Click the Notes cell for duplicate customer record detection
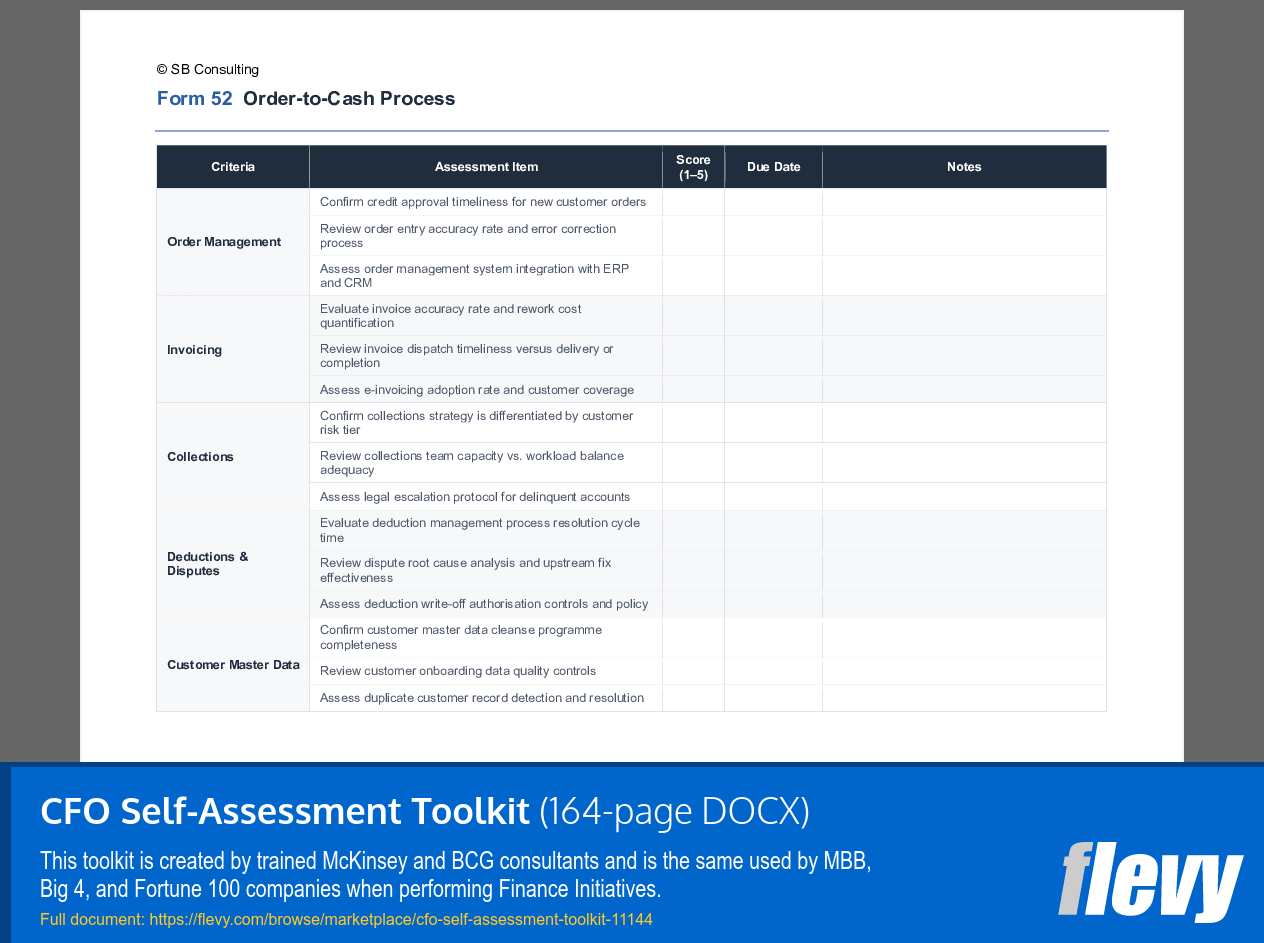Screen dimensions: 1264x943 point(963,697)
